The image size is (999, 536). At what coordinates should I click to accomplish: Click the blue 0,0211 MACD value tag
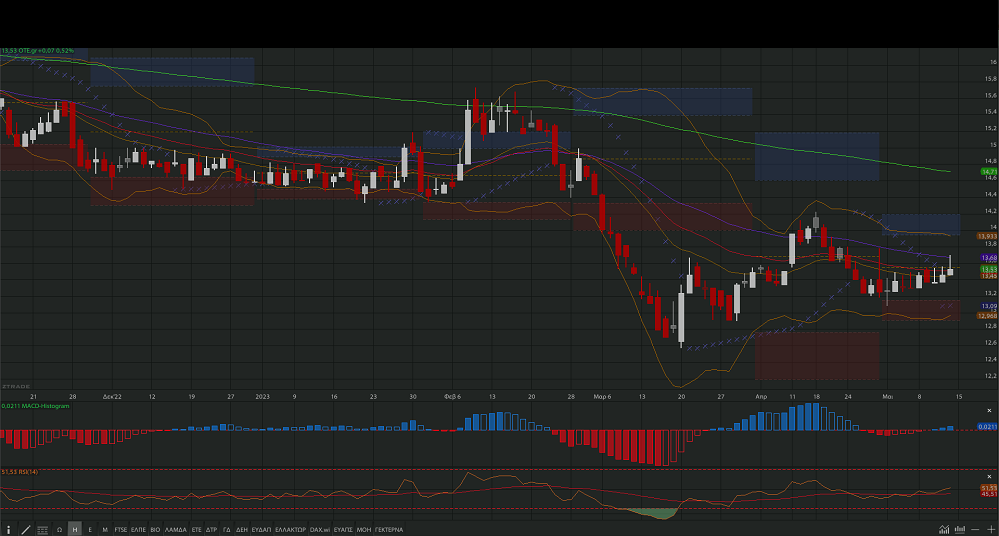(x=988, y=426)
